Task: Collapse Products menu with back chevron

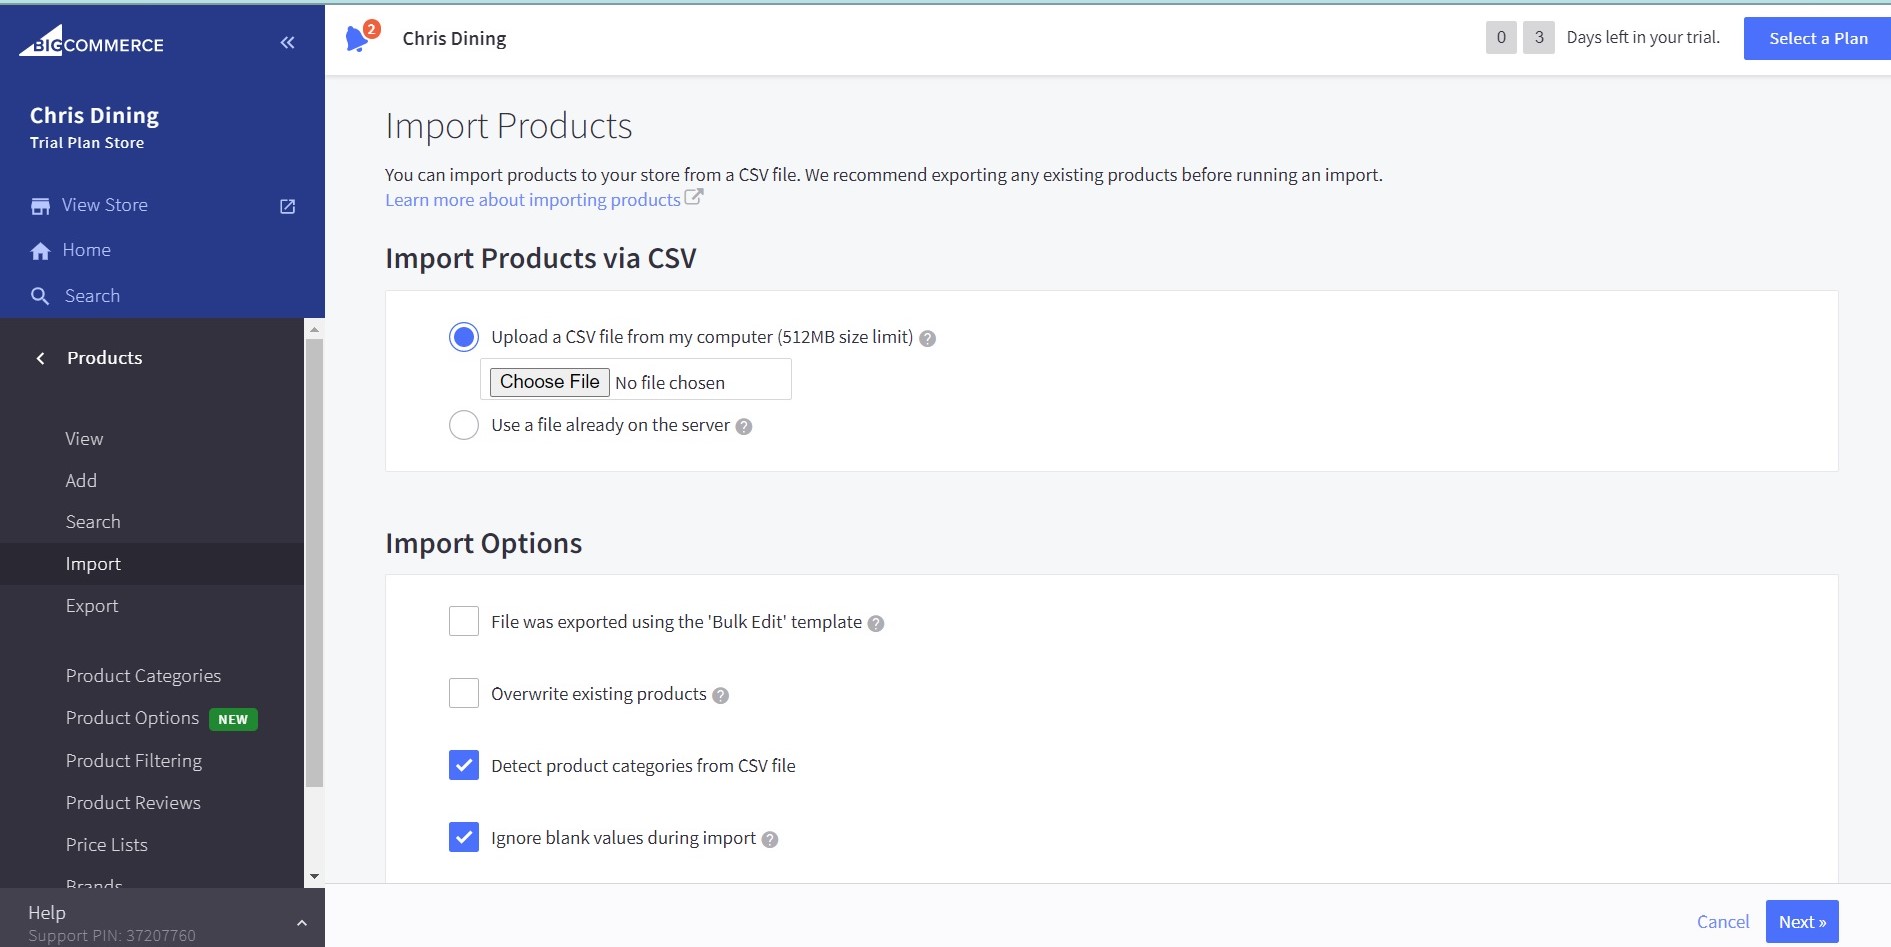Action: (40, 358)
